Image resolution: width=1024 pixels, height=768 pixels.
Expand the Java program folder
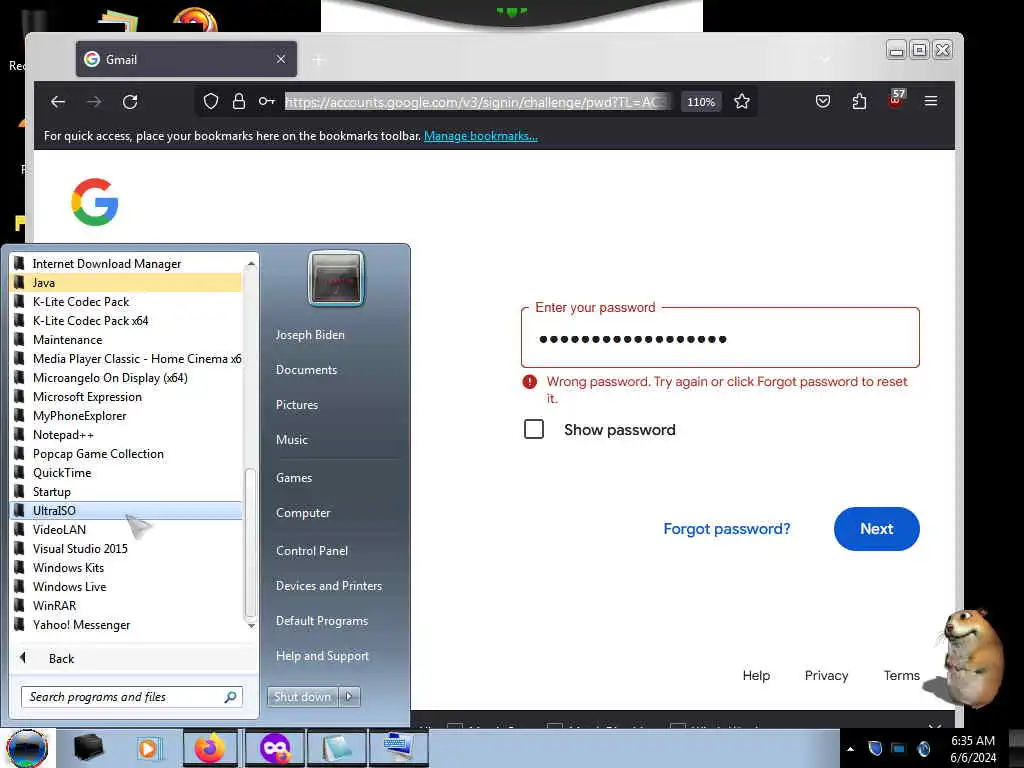tap(127, 283)
